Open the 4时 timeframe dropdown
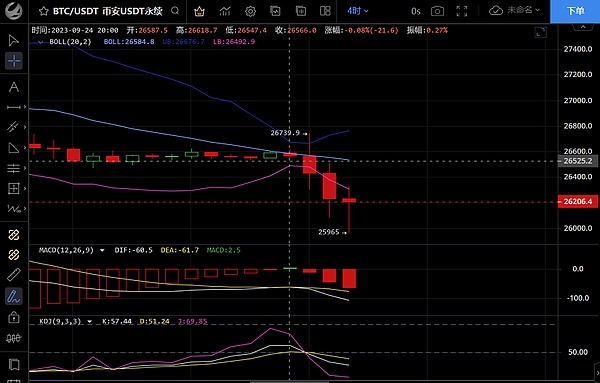This screenshot has width=600, height=383. [358, 11]
